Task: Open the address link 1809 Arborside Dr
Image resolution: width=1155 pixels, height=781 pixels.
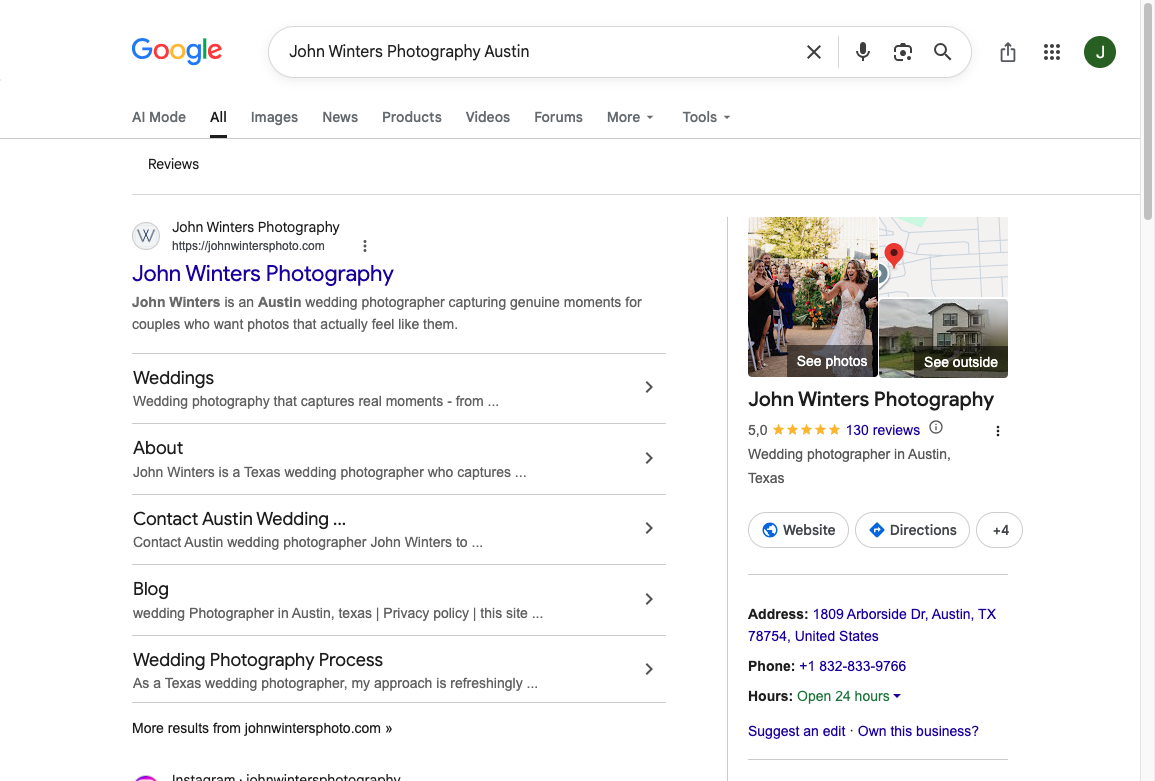Action: pyautogui.click(x=871, y=626)
